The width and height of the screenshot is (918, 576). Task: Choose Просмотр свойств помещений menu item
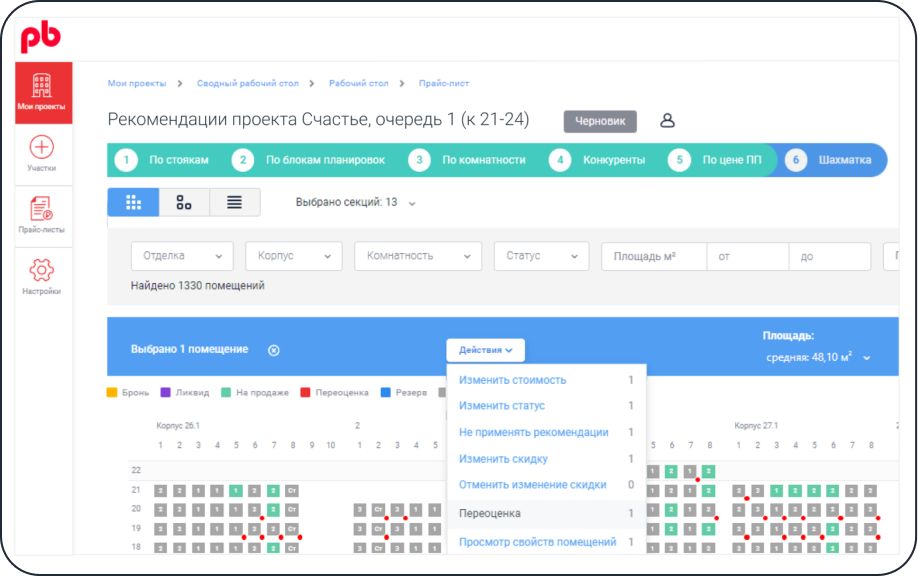pos(546,542)
